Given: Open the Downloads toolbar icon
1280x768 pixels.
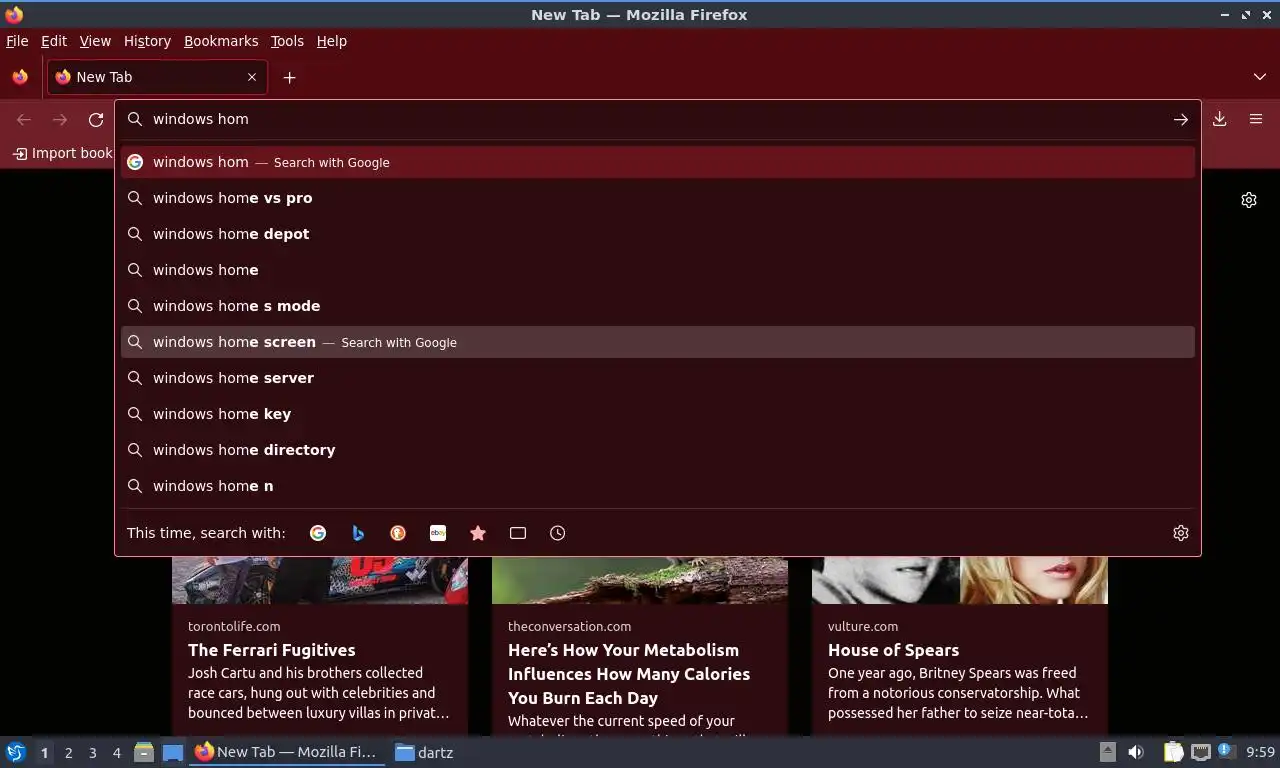Looking at the screenshot, I should point(1220,119).
